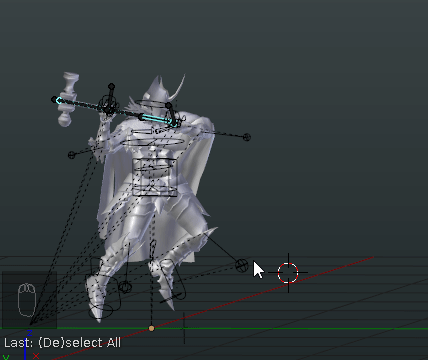
Task: Select the elbow pole target right of the shoulder
Action: (x=247, y=137)
